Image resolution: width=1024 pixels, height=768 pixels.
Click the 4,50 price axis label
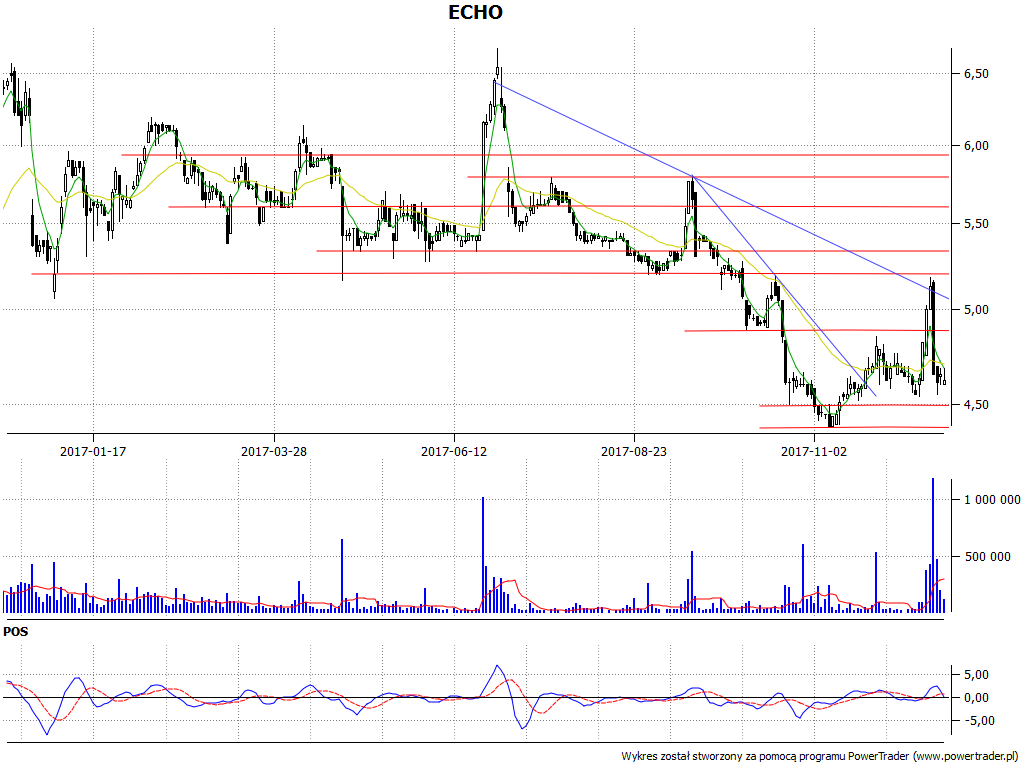pyautogui.click(x=976, y=405)
